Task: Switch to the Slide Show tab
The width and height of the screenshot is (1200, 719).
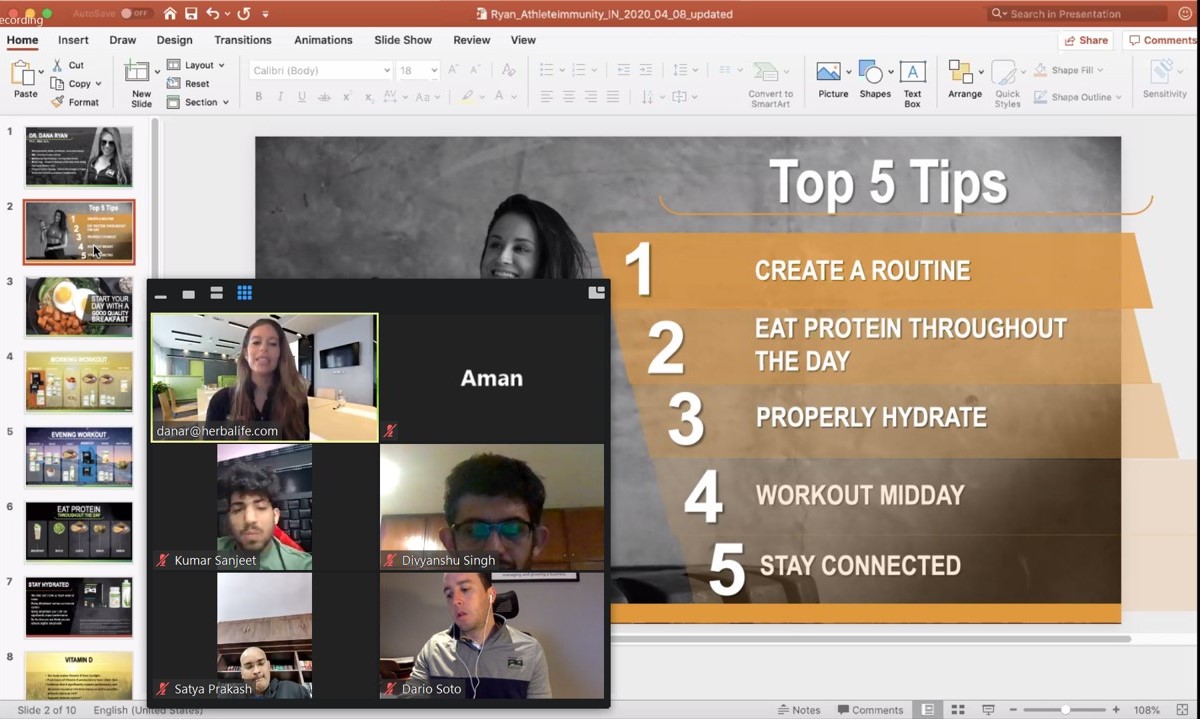Action: click(403, 40)
